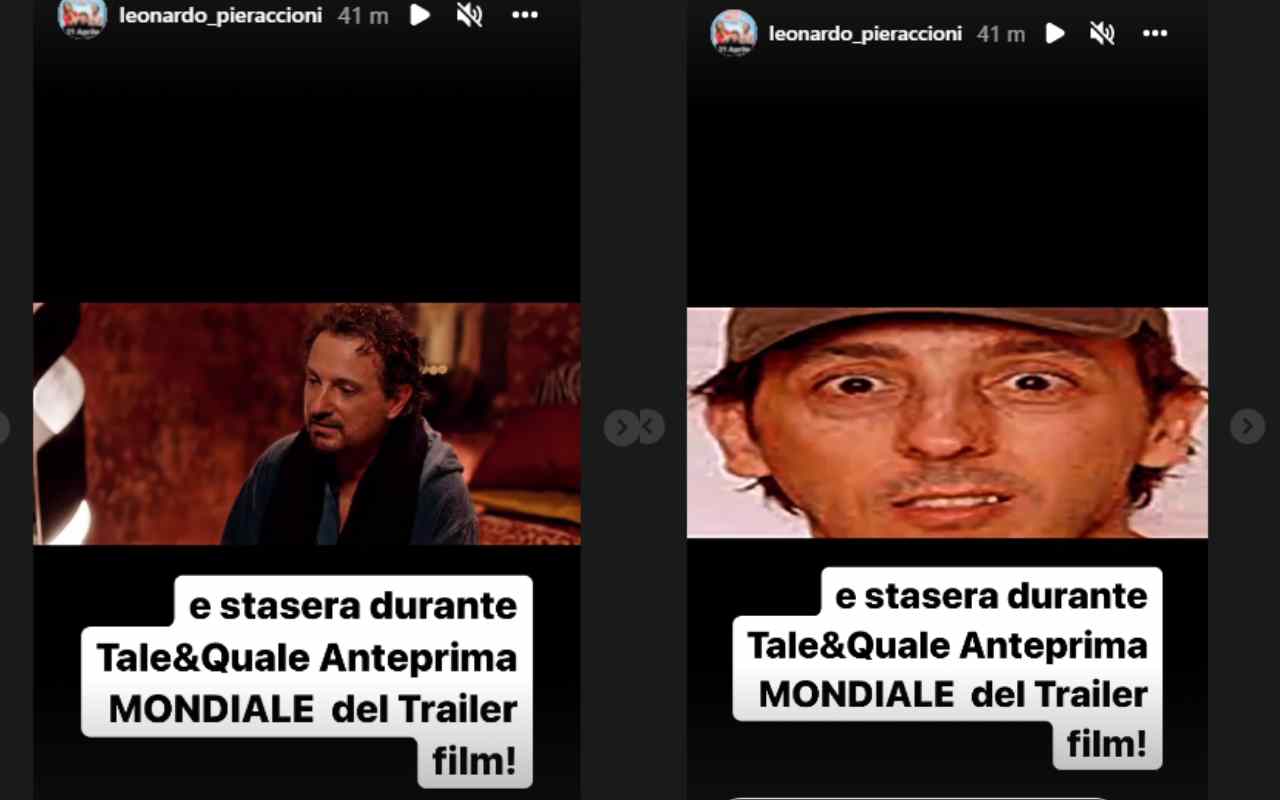
Task: Click the profile avatar on left story
Action: pyautogui.click(x=82, y=16)
